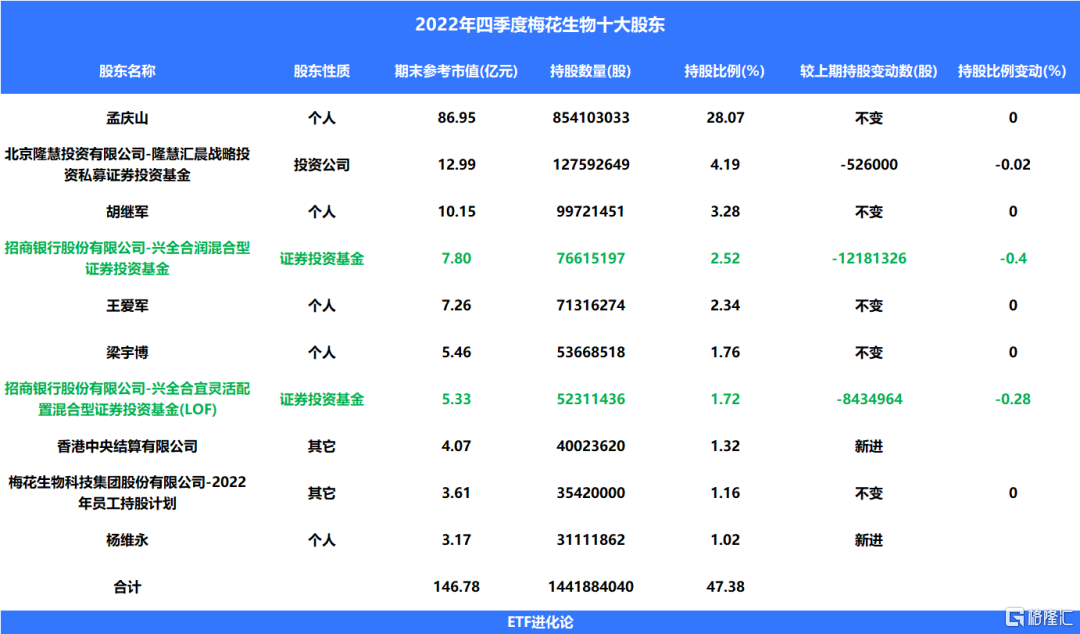Image resolution: width=1080 pixels, height=634 pixels.
Task: Select holding ratio '2.52'
Action: tap(725, 258)
